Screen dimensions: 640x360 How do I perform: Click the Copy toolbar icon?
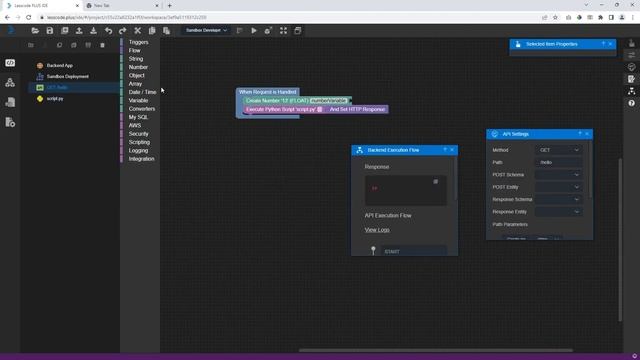tap(152, 31)
